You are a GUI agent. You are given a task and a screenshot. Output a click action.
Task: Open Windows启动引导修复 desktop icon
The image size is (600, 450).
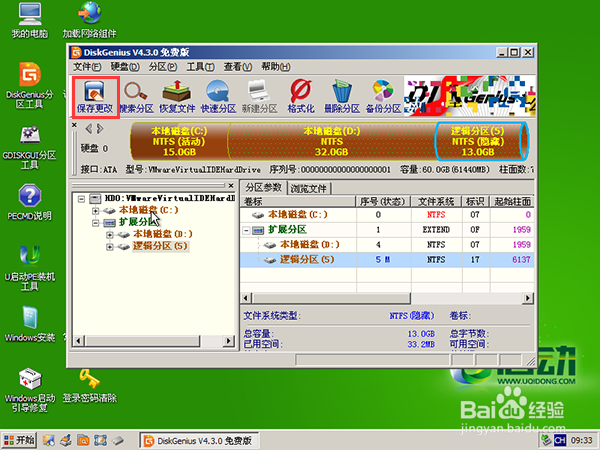point(29,390)
